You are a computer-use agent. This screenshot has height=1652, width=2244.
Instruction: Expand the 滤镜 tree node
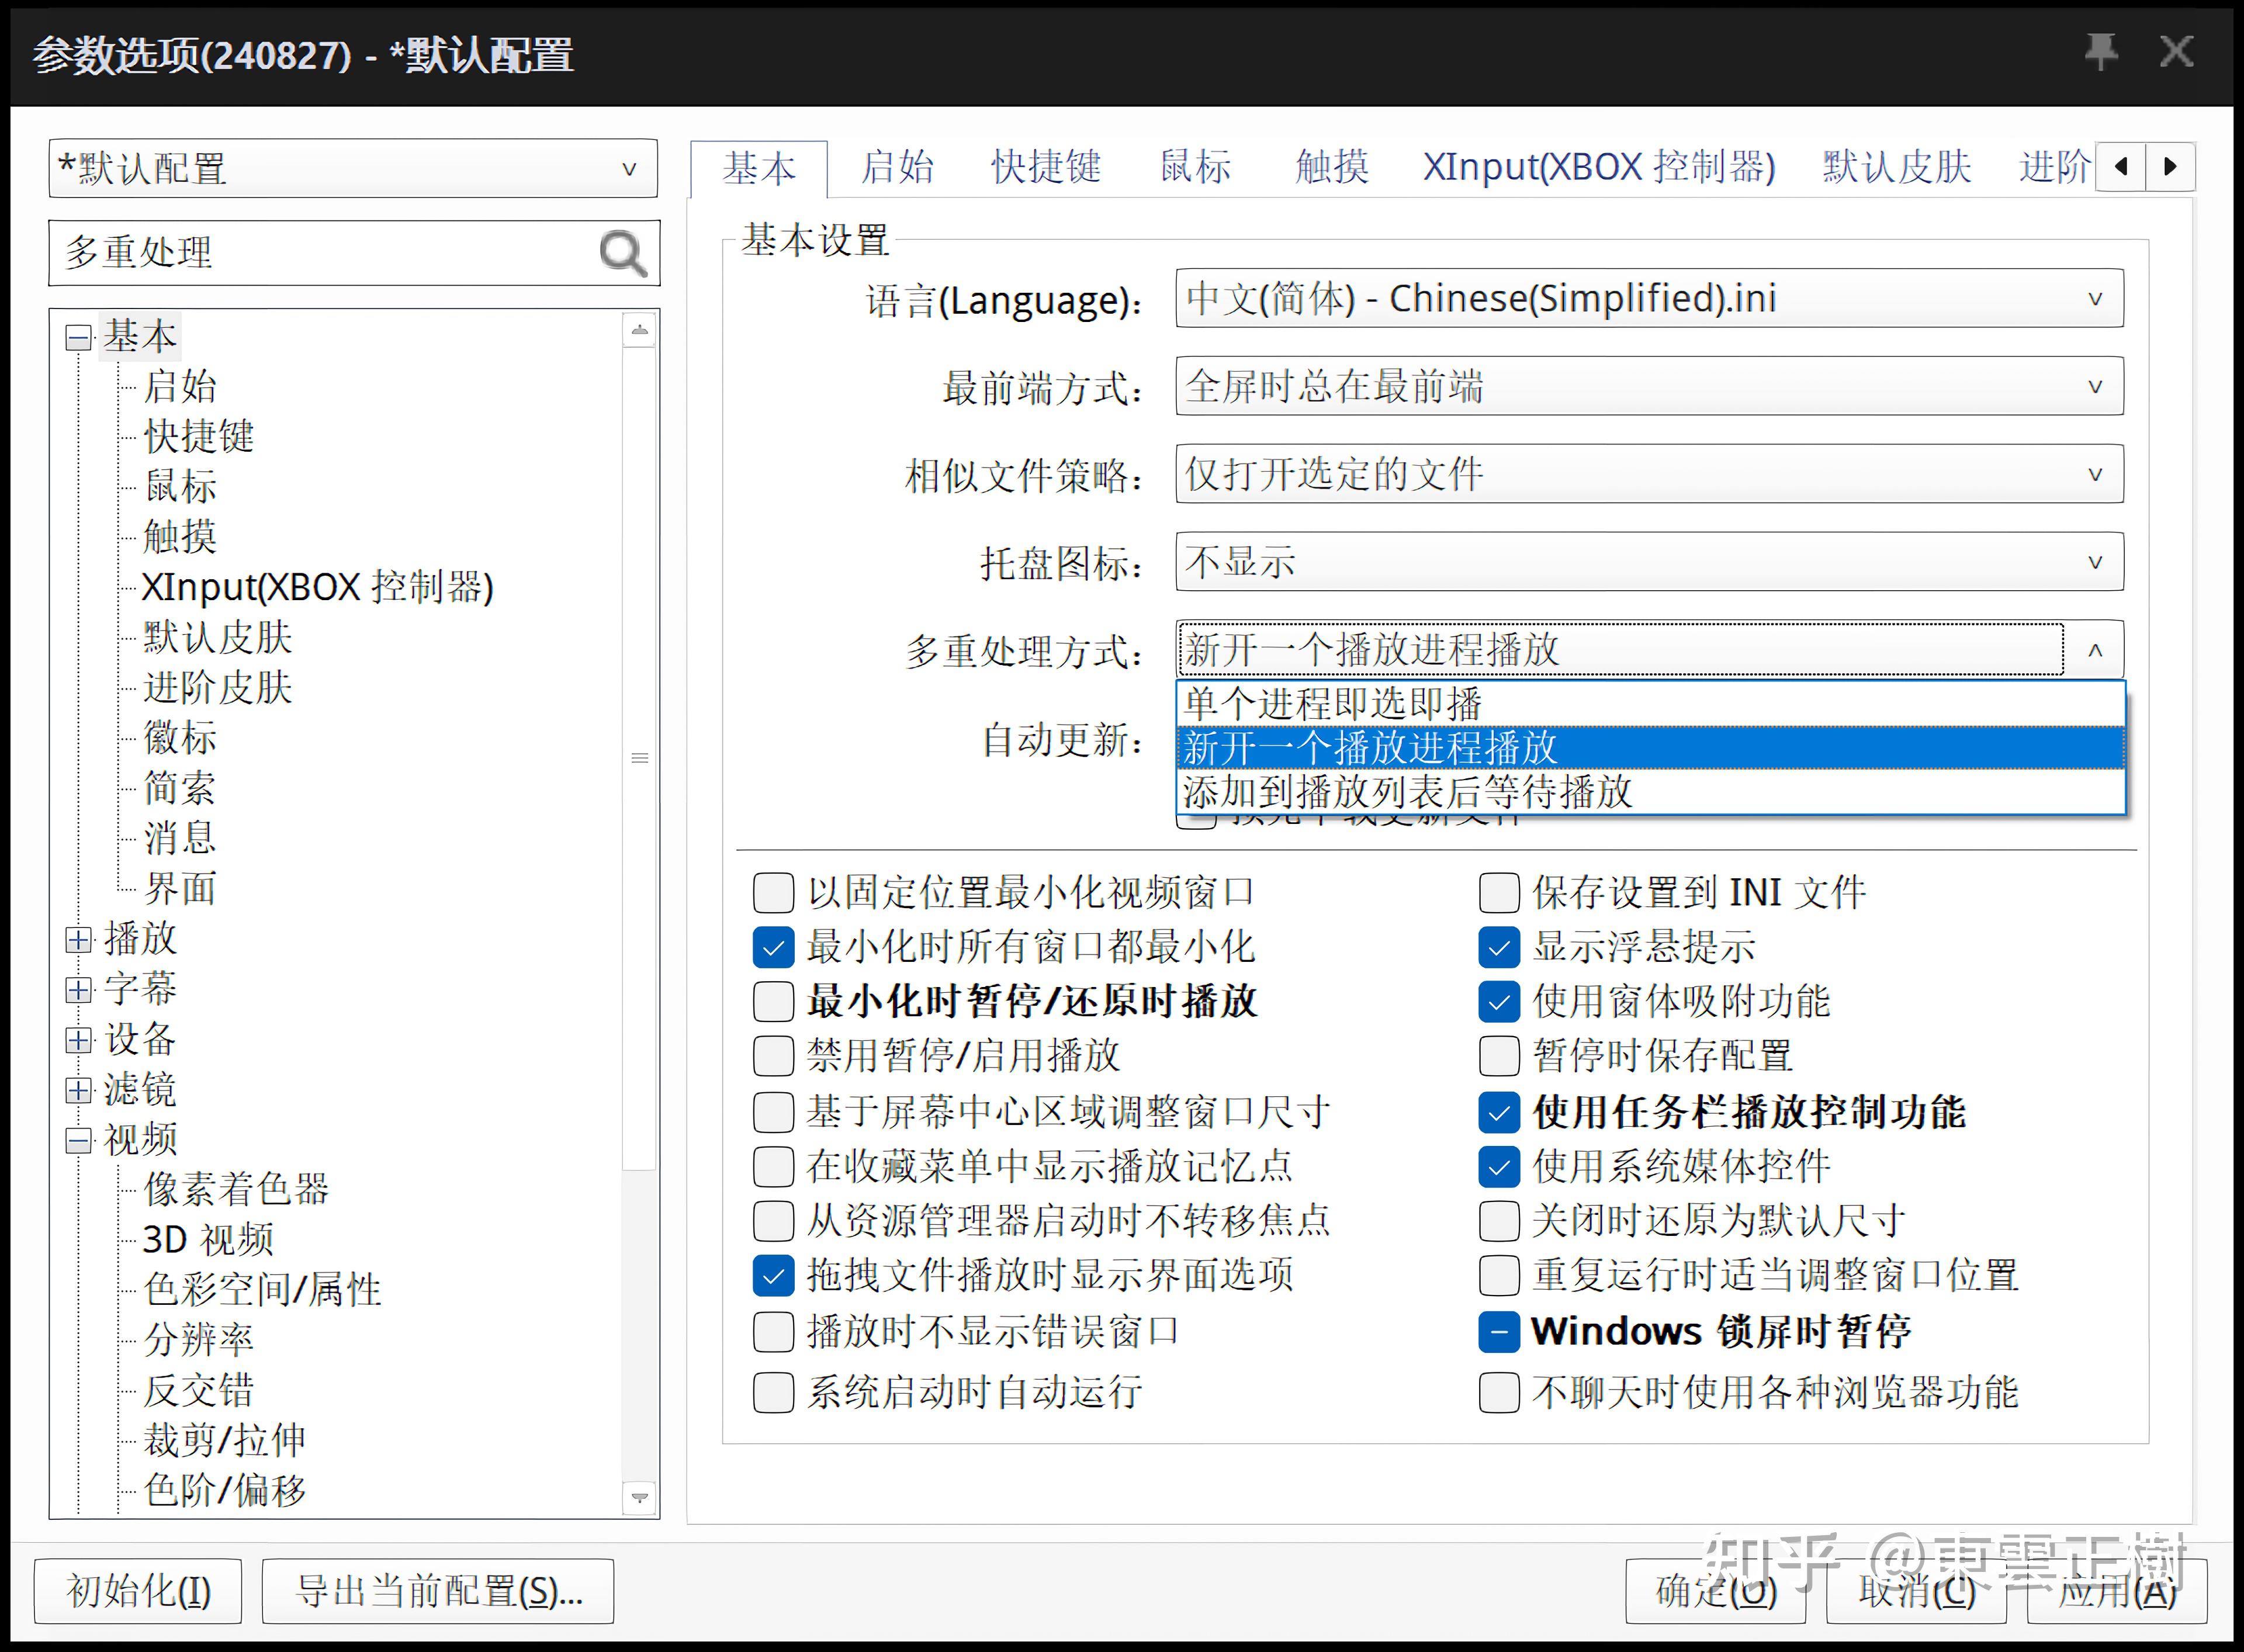[x=78, y=1090]
